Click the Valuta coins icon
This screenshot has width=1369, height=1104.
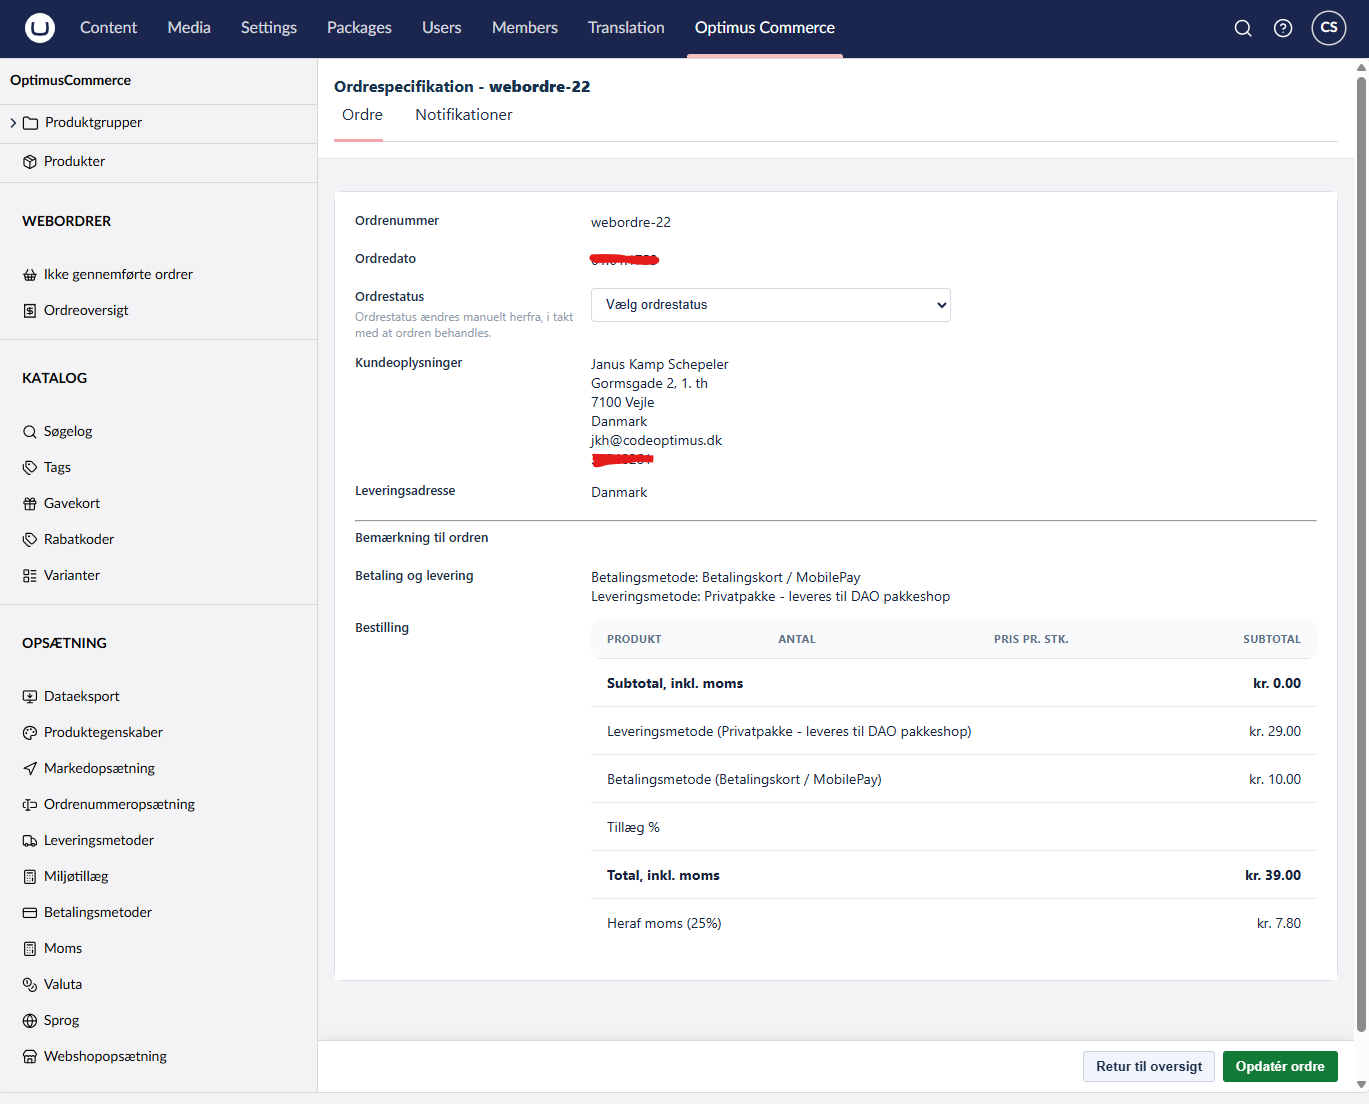pyautogui.click(x=30, y=985)
